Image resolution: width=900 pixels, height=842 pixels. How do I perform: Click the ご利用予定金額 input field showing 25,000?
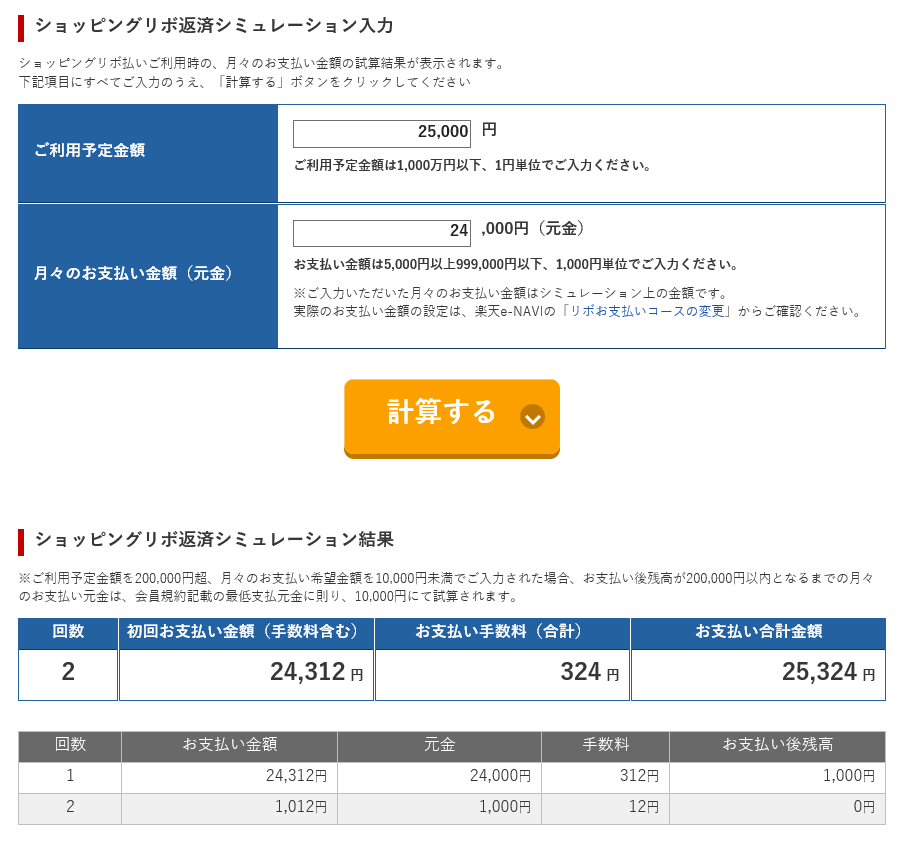pyautogui.click(x=382, y=134)
